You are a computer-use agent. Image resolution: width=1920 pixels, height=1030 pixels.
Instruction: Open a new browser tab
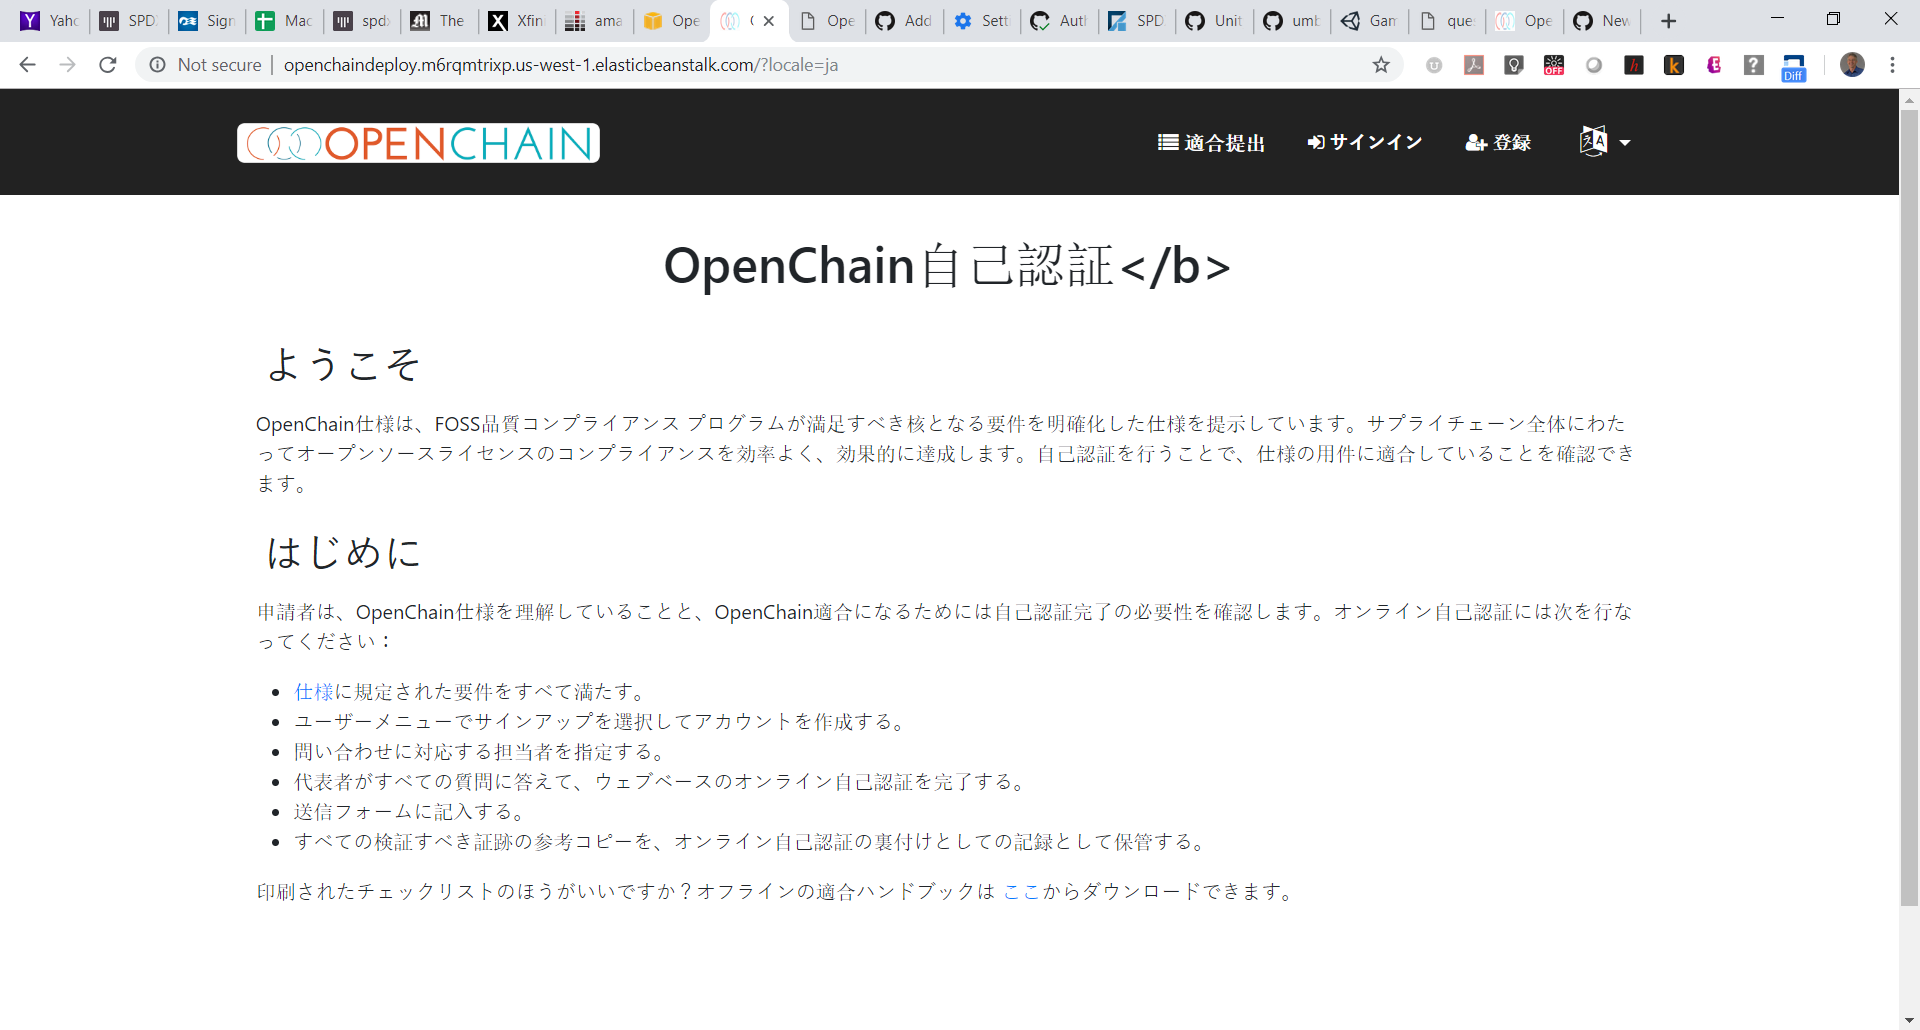[1668, 20]
